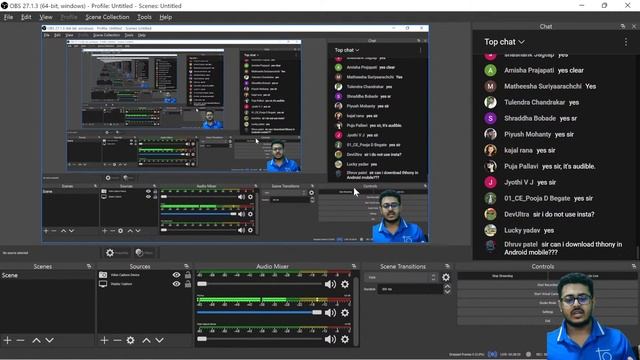This screenshot has width=640, height=360.
Task: Open gear settings of the blue-slider audio track
Action: [x=345, y=313]
